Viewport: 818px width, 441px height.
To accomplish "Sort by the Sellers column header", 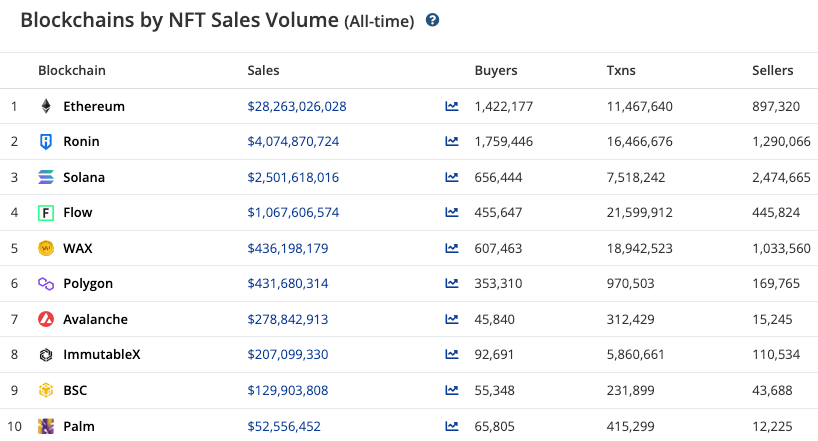I will (772, 71).
